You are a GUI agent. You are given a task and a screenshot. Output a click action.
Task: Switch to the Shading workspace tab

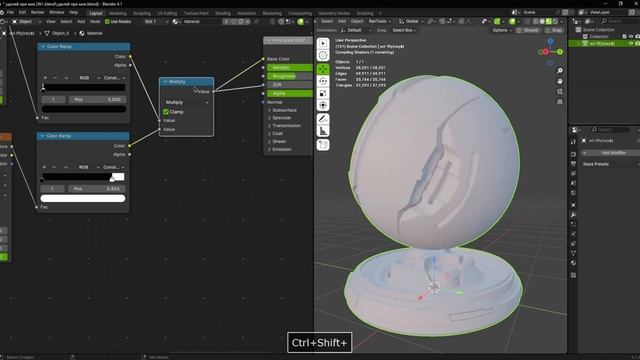click(x=223, y=13)
